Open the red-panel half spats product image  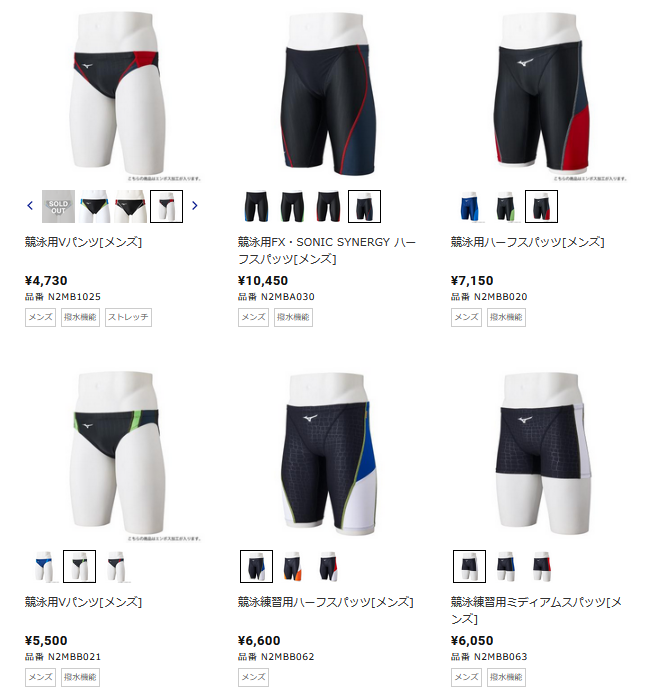(x=541, y=95)
